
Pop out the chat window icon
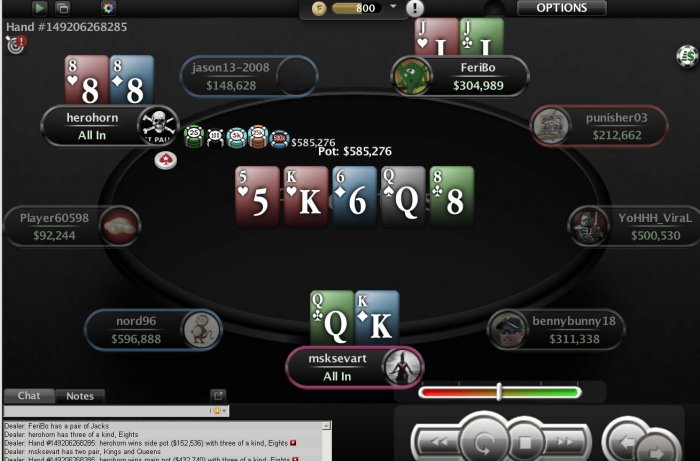(218, 395)
